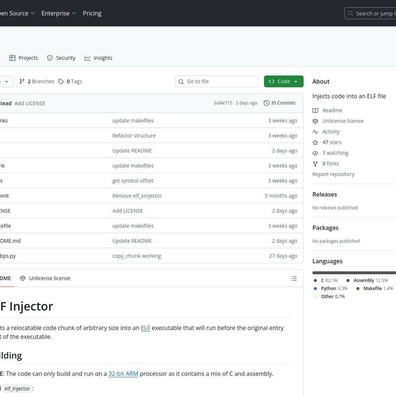Open the Projects tab
396x396 pixels.
23,58
